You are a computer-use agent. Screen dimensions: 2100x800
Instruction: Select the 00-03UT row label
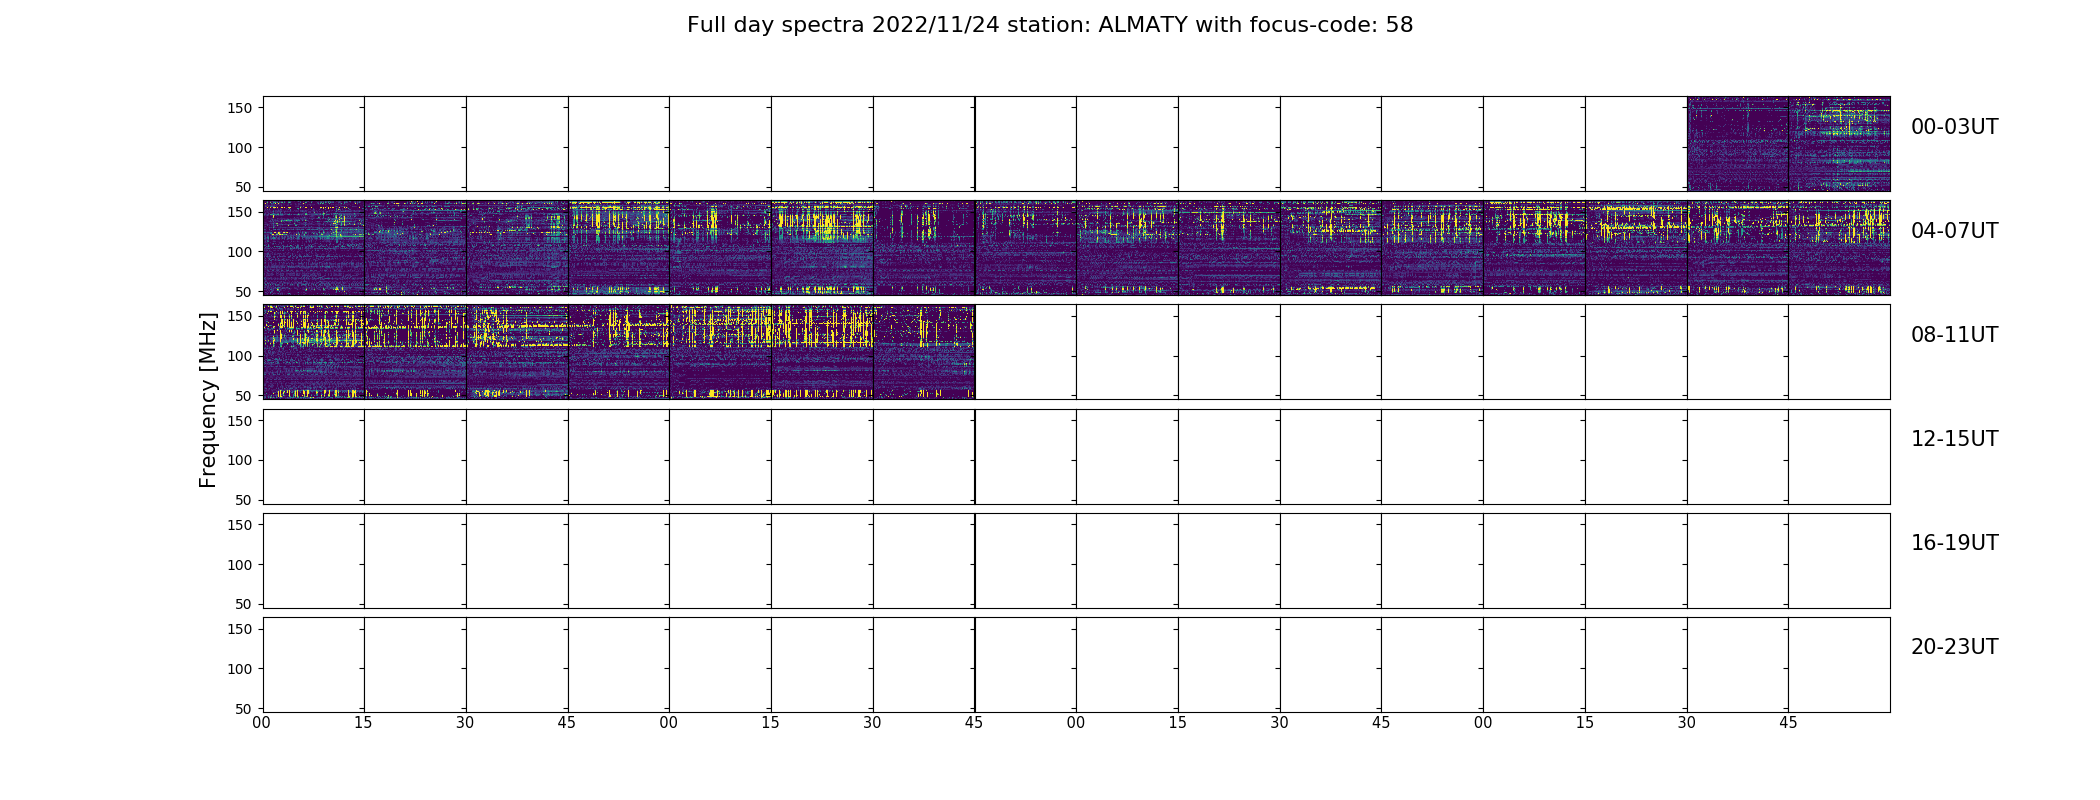pos(1954,127)
